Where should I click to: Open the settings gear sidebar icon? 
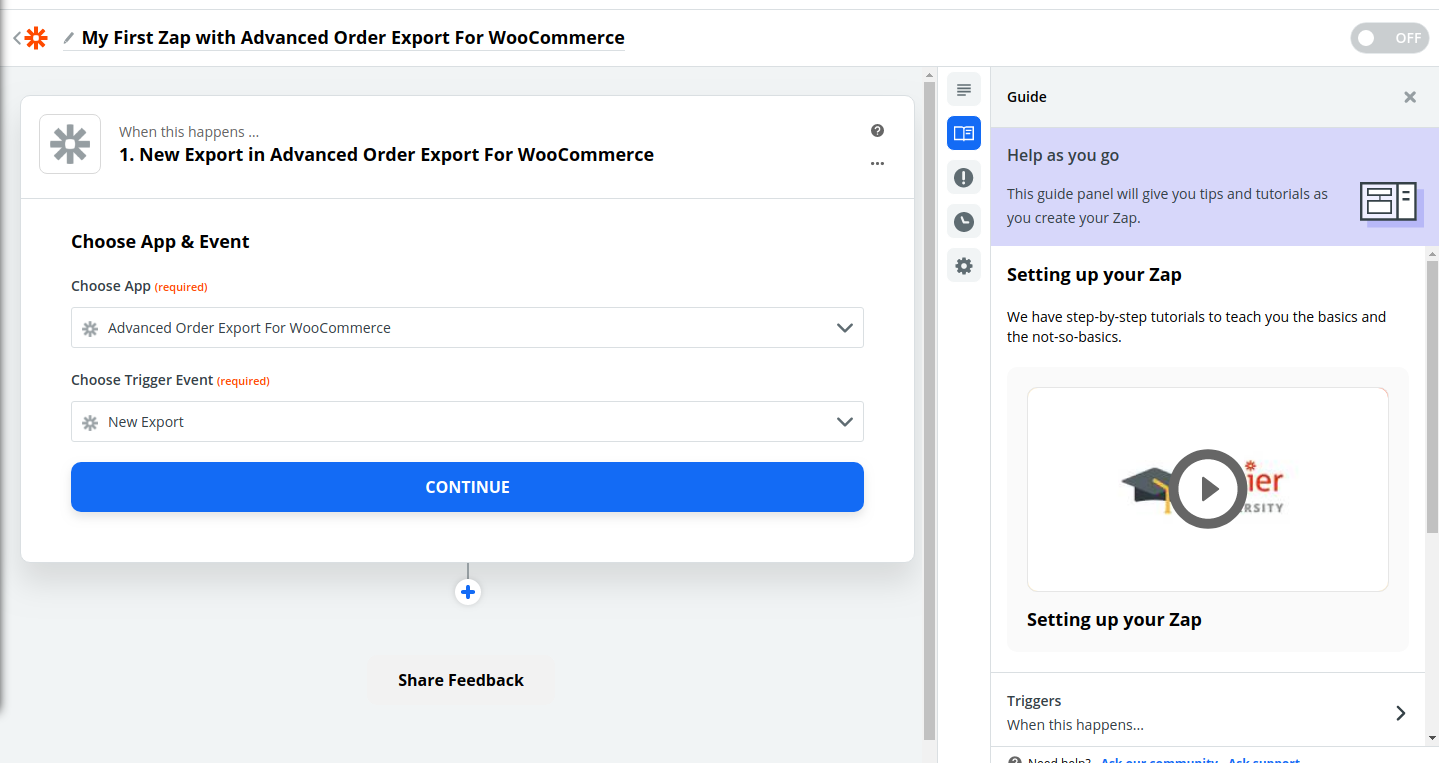coord(964,265)
